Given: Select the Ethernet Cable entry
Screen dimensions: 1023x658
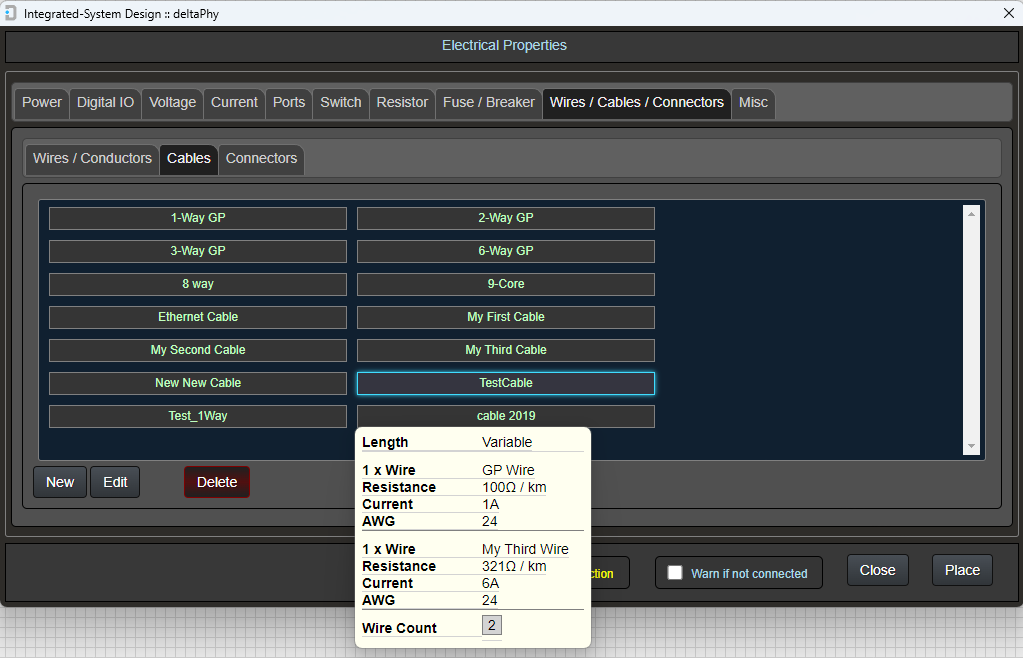Looking at the screenshot, I should [x=198, y=317].
